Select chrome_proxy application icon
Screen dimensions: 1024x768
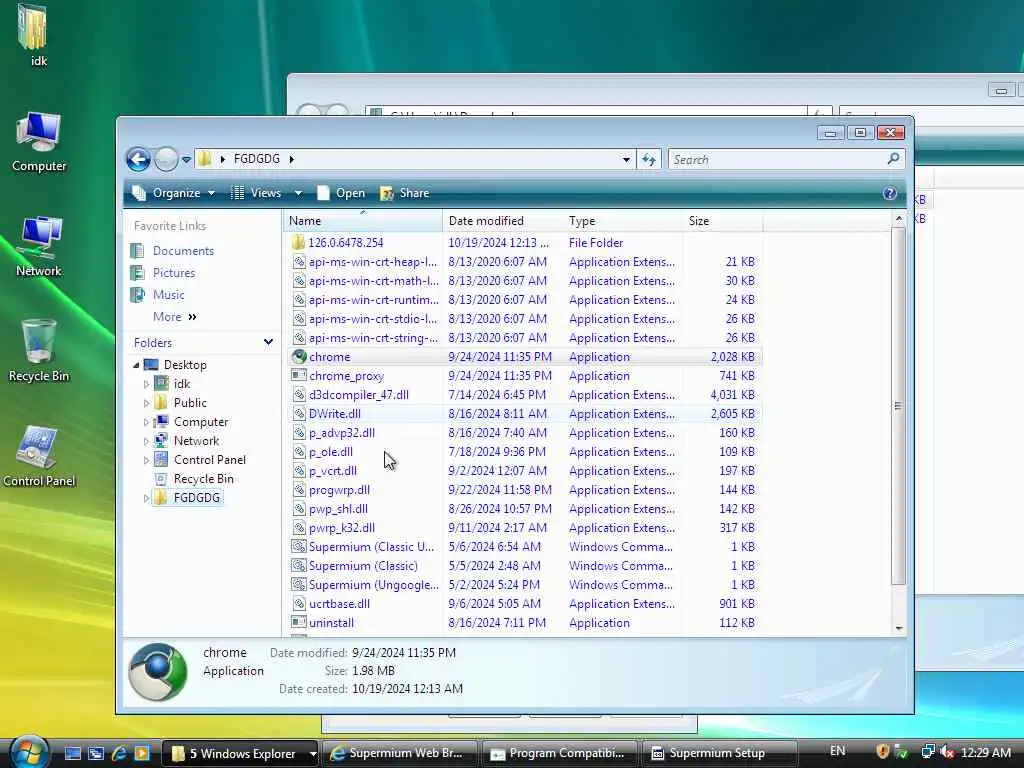(298, 376)
